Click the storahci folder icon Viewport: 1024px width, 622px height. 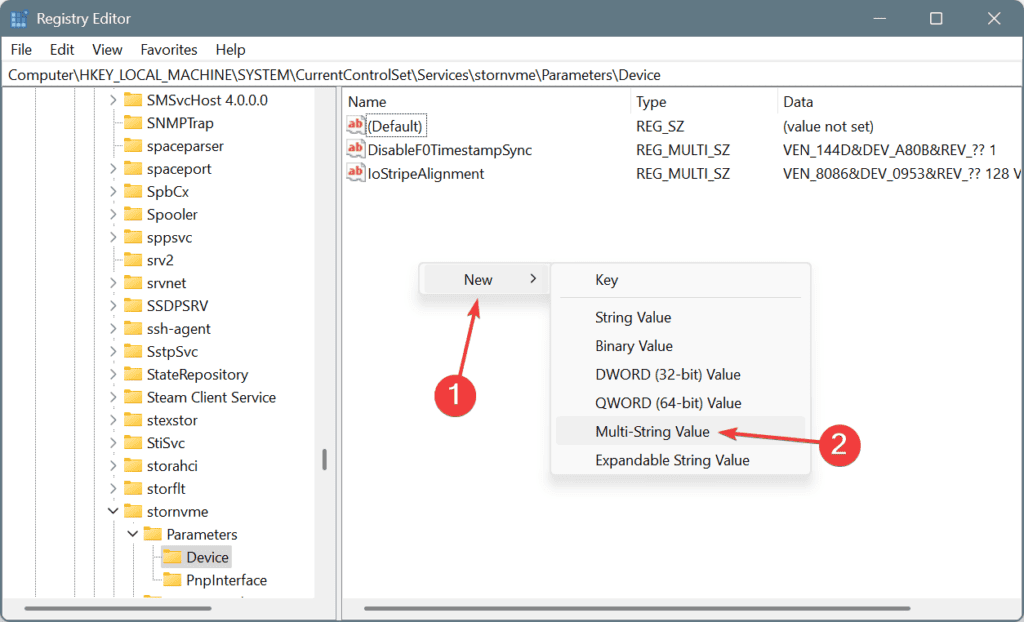pyautogui.click(x=133, y=466)
